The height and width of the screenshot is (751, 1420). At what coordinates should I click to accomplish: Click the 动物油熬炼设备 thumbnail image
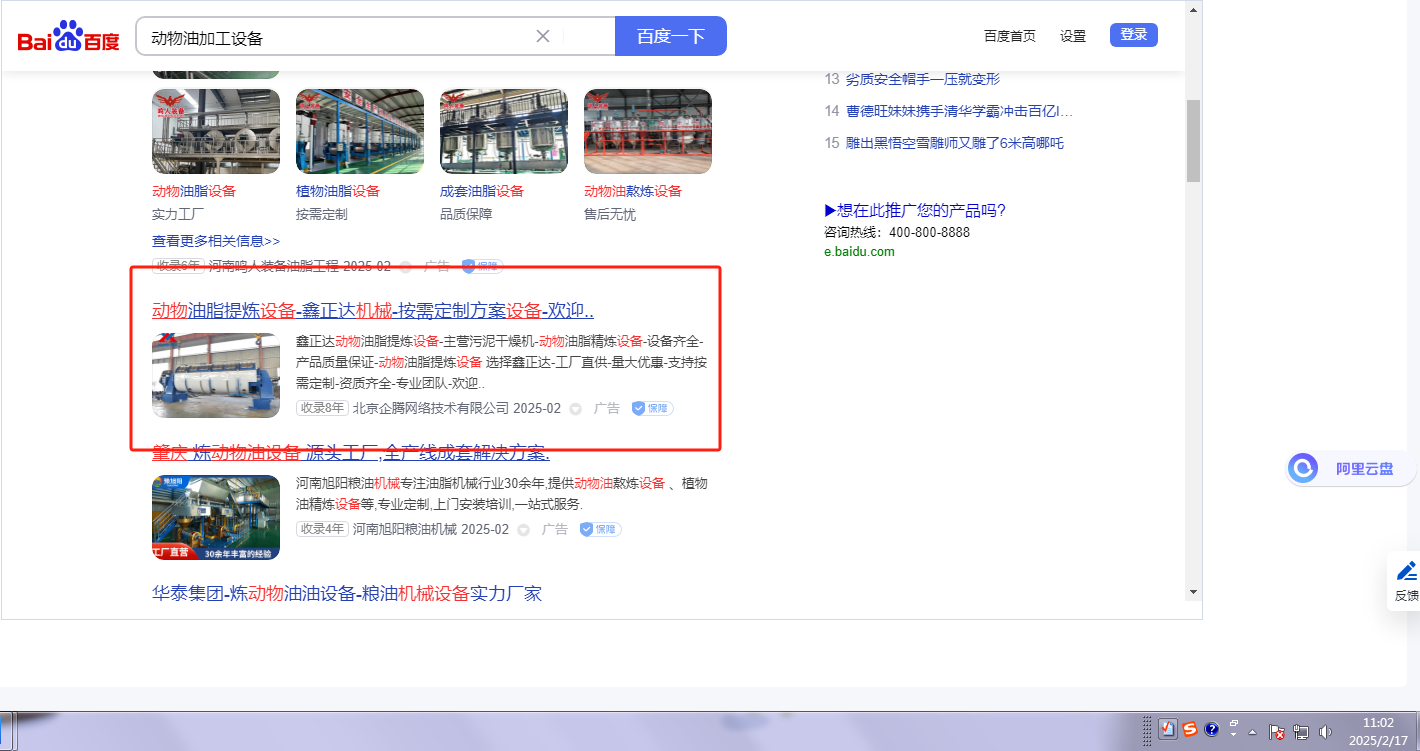coord(648,132)
